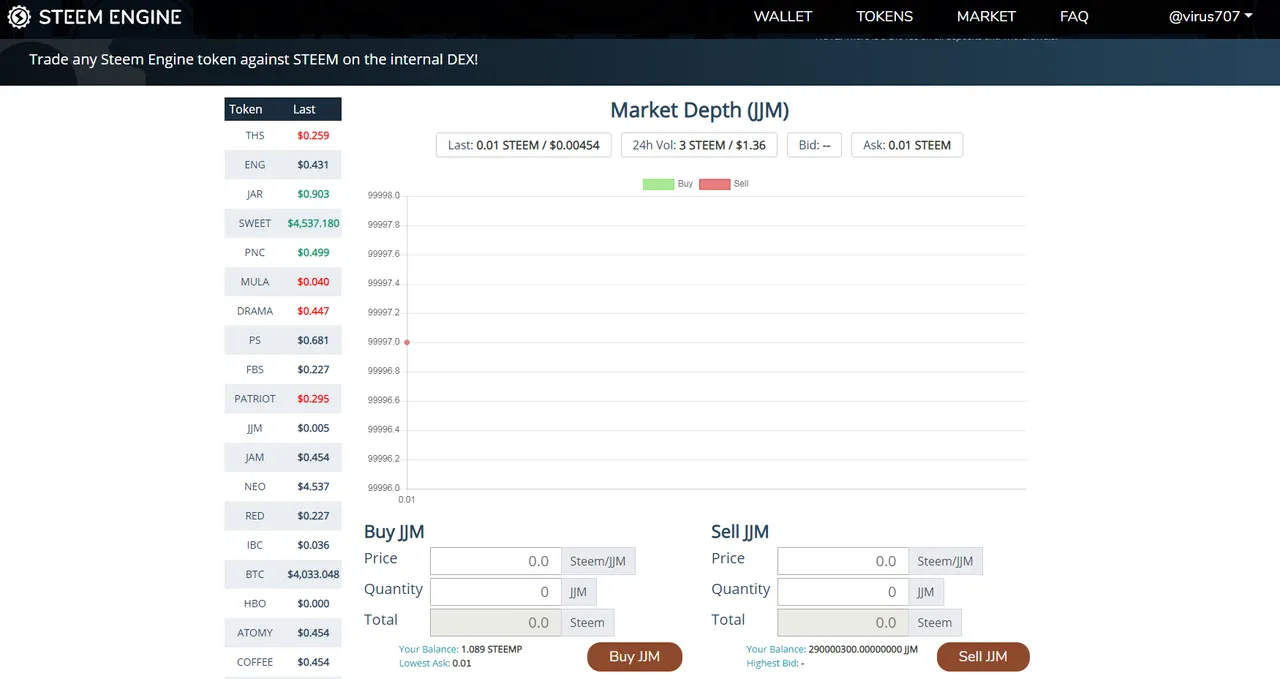Viewport: 1280px width, 679px height.
Task: Click the Last column header
Action: 304,109
